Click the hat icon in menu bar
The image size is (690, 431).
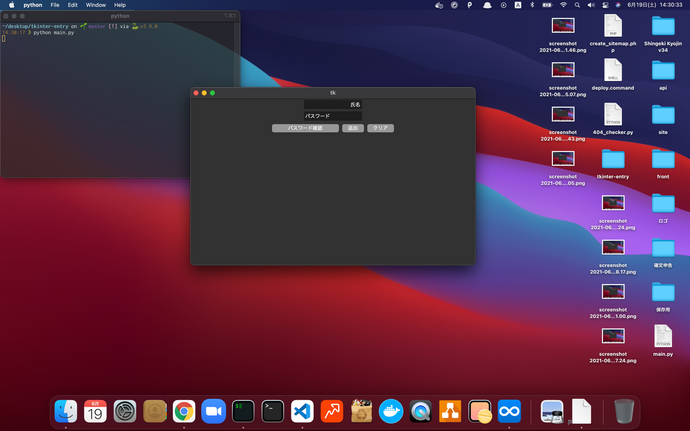pos(487,5)
